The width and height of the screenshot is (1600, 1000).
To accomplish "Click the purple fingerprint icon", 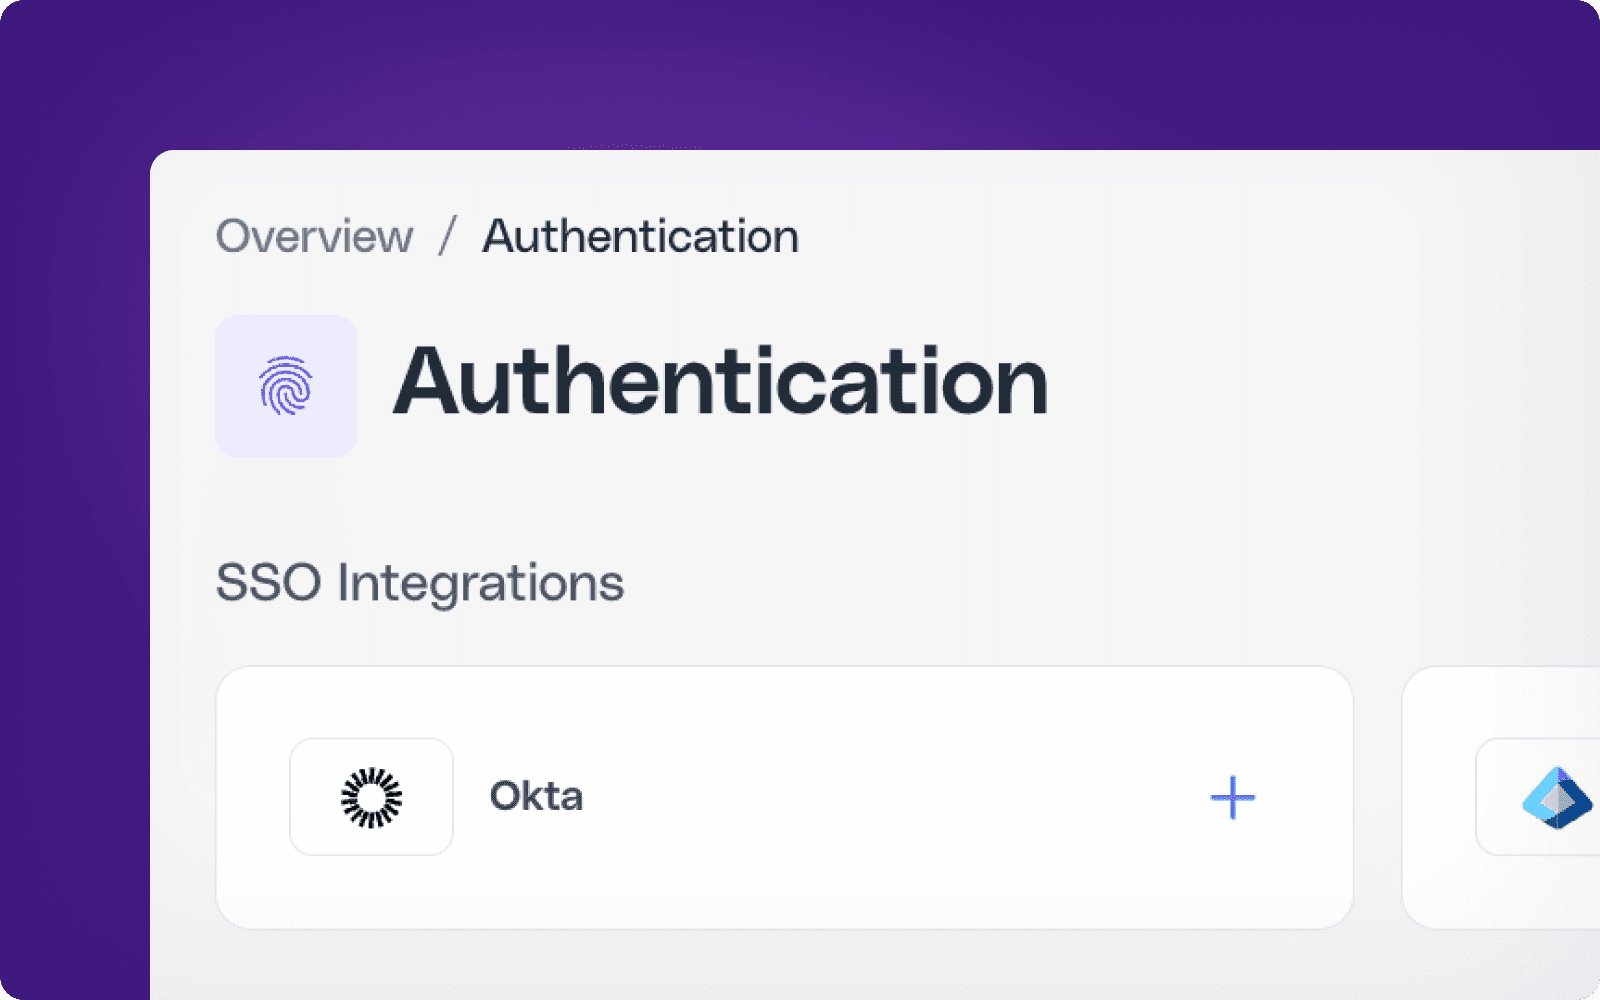I will (286, 386).
